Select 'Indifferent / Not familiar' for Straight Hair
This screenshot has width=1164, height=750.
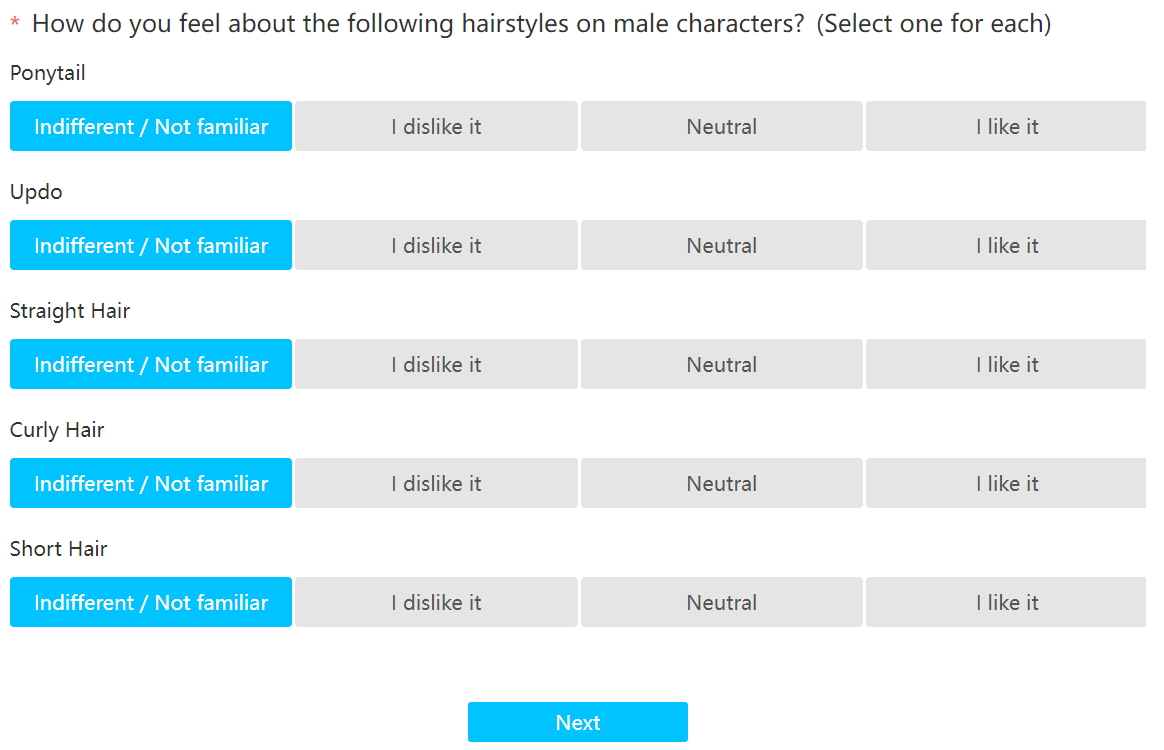point(151,364)
